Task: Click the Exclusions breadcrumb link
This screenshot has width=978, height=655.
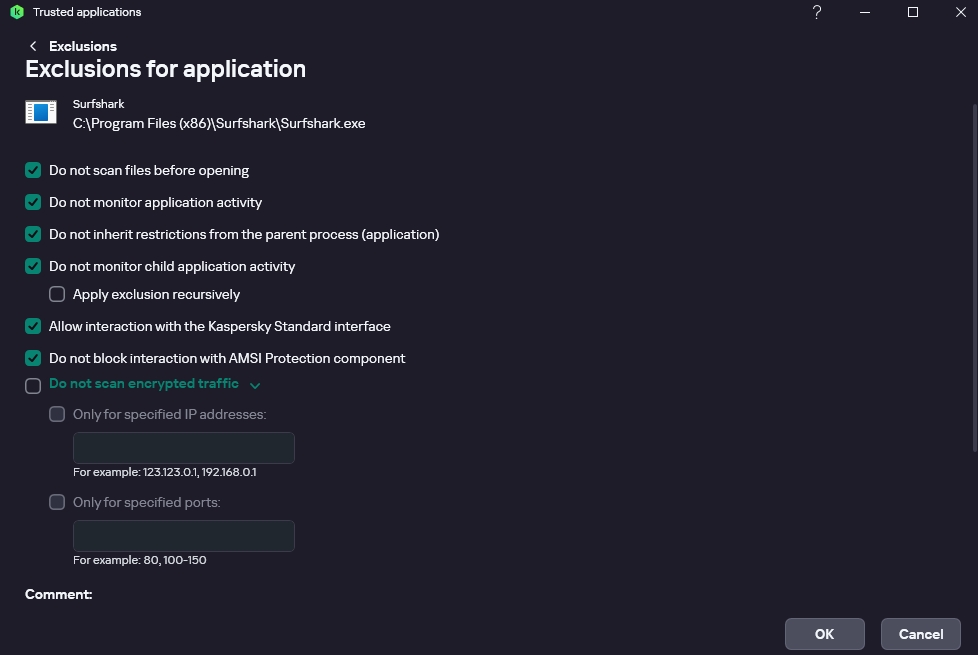Action: coord(83,46)
